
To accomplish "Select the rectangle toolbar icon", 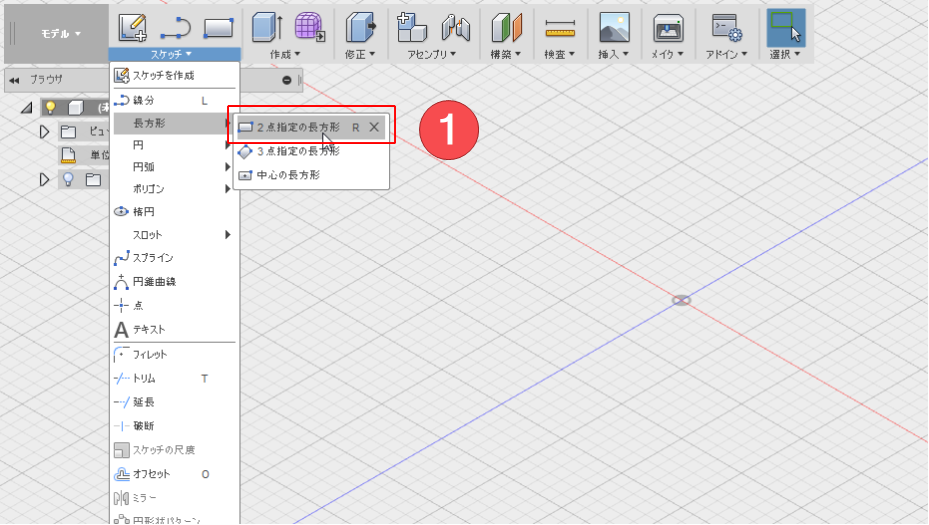I will coord(219,28).
